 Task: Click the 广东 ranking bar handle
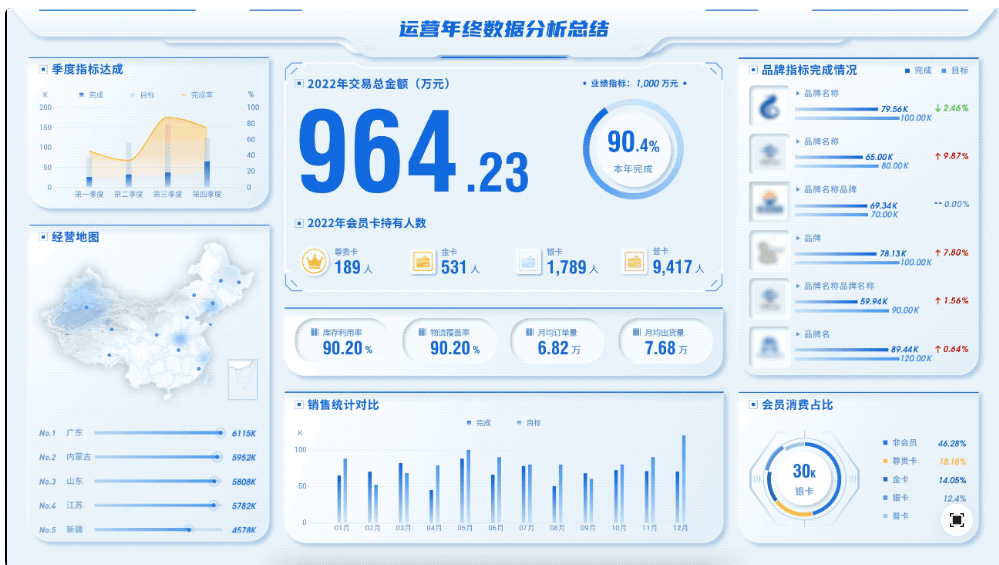(x=220, y=433)
